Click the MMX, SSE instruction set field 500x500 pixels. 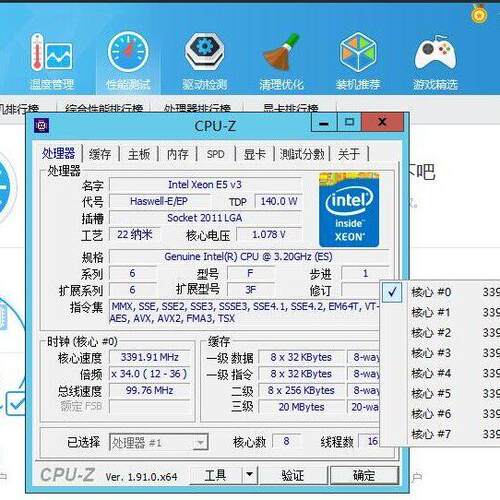245,312
